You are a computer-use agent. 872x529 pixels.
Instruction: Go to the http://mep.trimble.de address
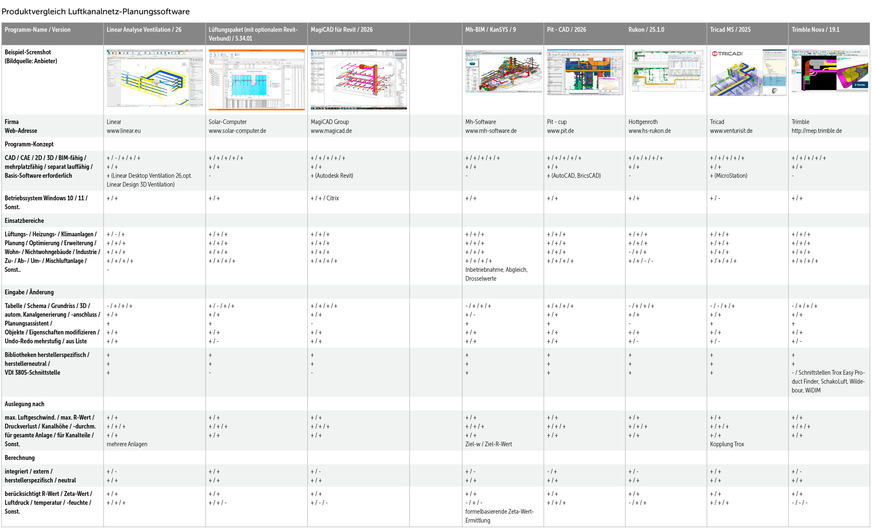tap(817, 131)
